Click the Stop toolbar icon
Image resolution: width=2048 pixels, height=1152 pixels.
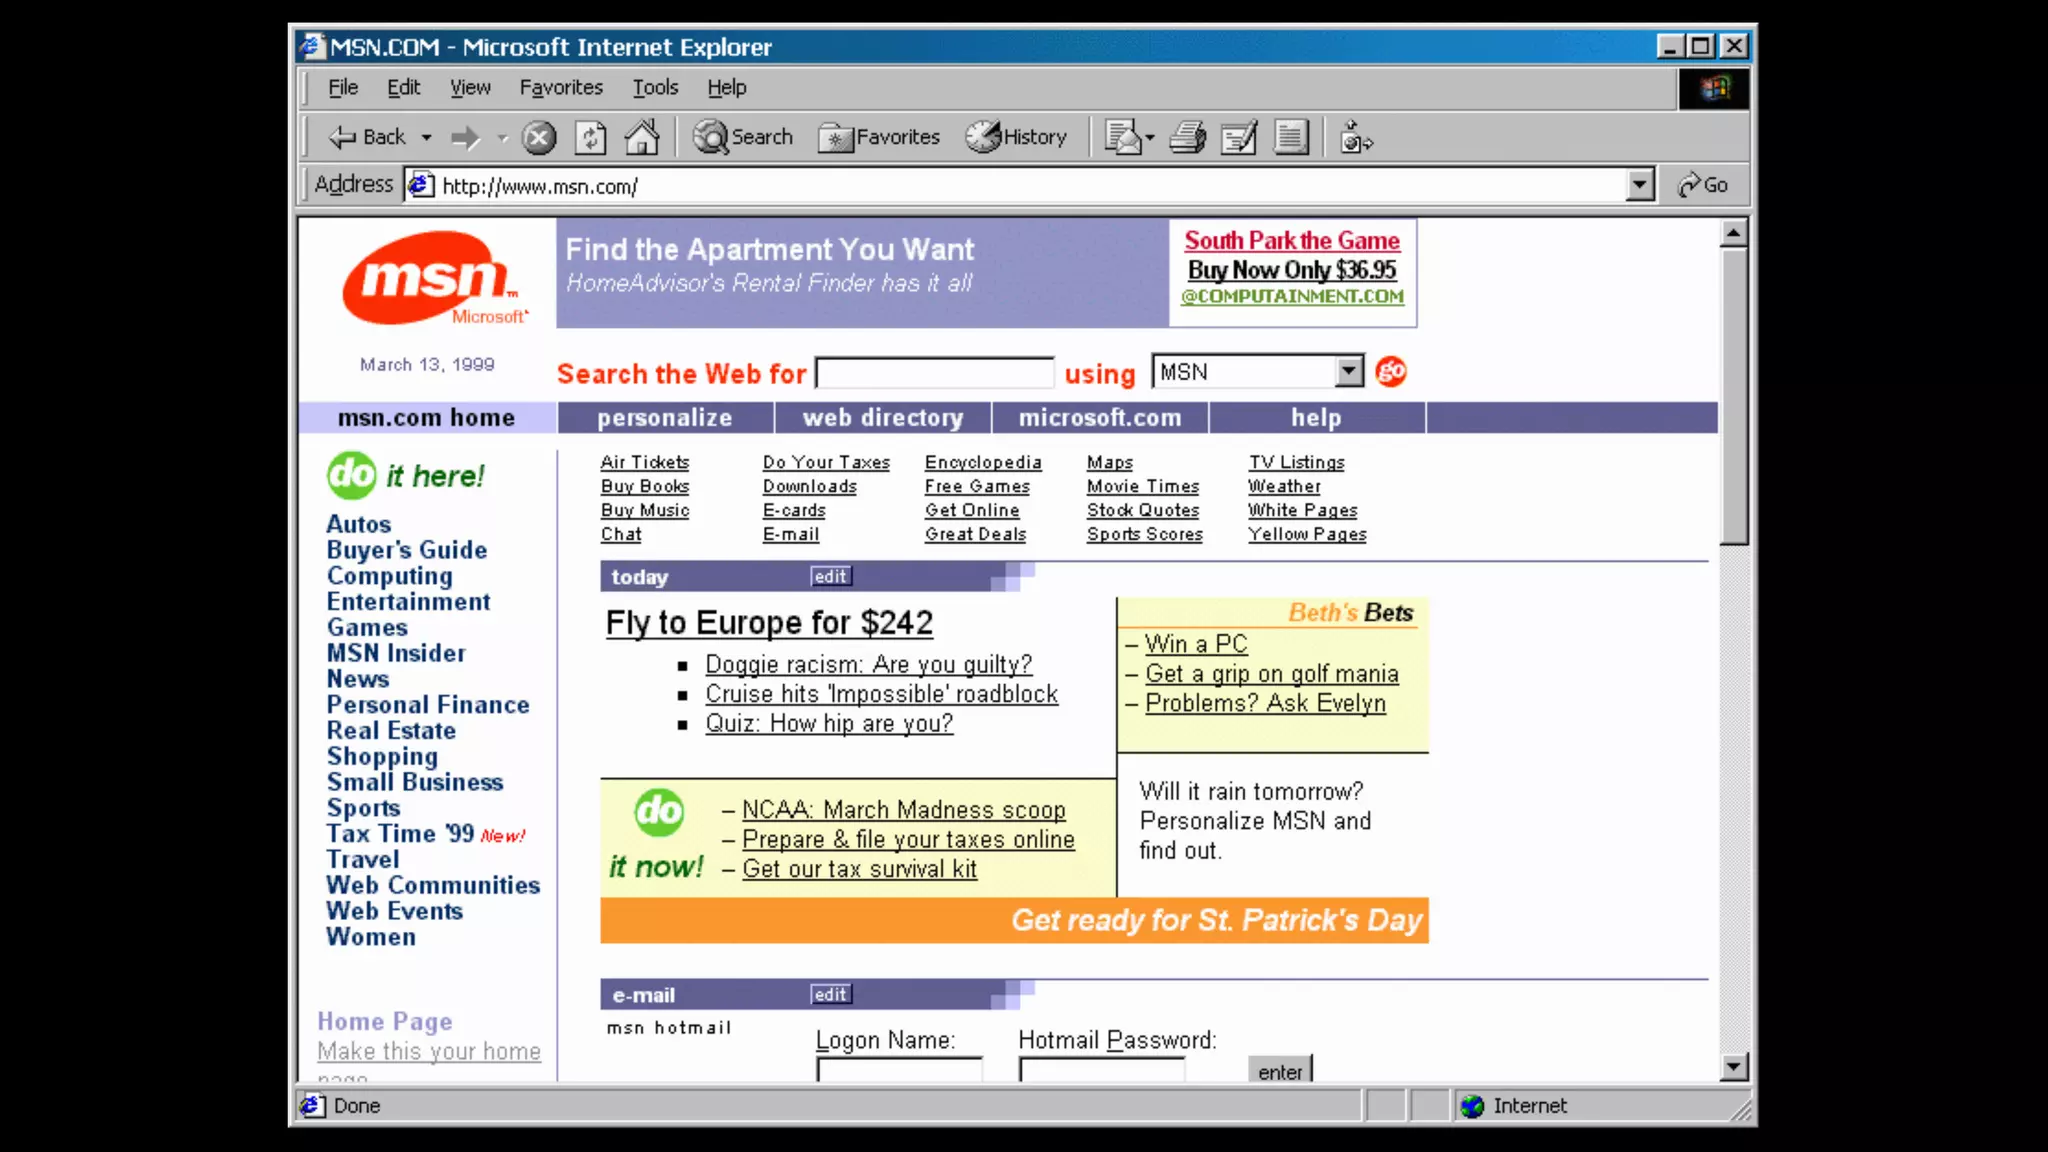pos(539,137)
